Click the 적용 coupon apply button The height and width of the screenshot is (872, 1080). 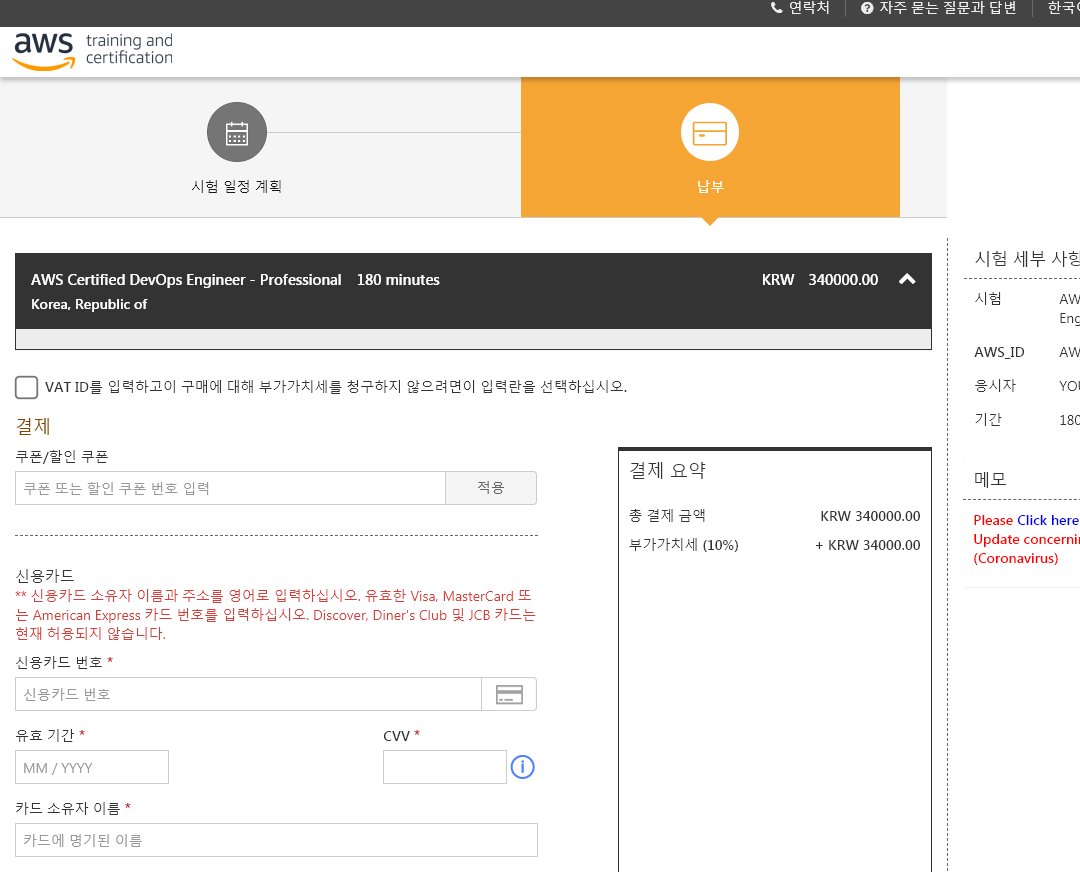[491, 488]
